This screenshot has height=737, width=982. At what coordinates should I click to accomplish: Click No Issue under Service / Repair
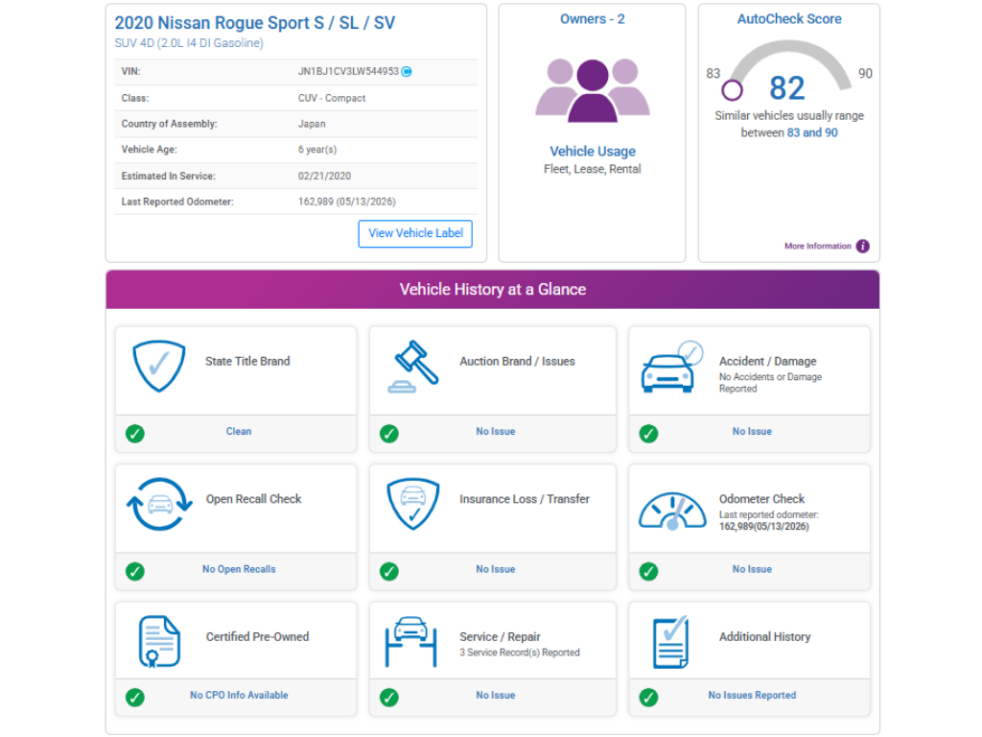[x=495, y=695]
